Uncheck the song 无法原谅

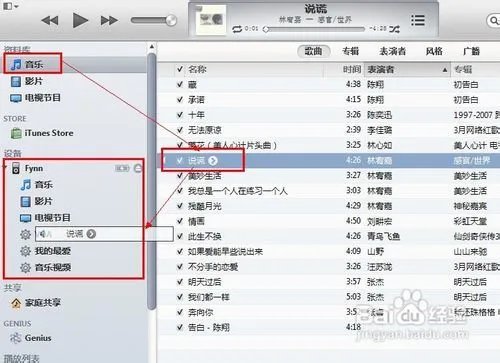pos(180,130)
